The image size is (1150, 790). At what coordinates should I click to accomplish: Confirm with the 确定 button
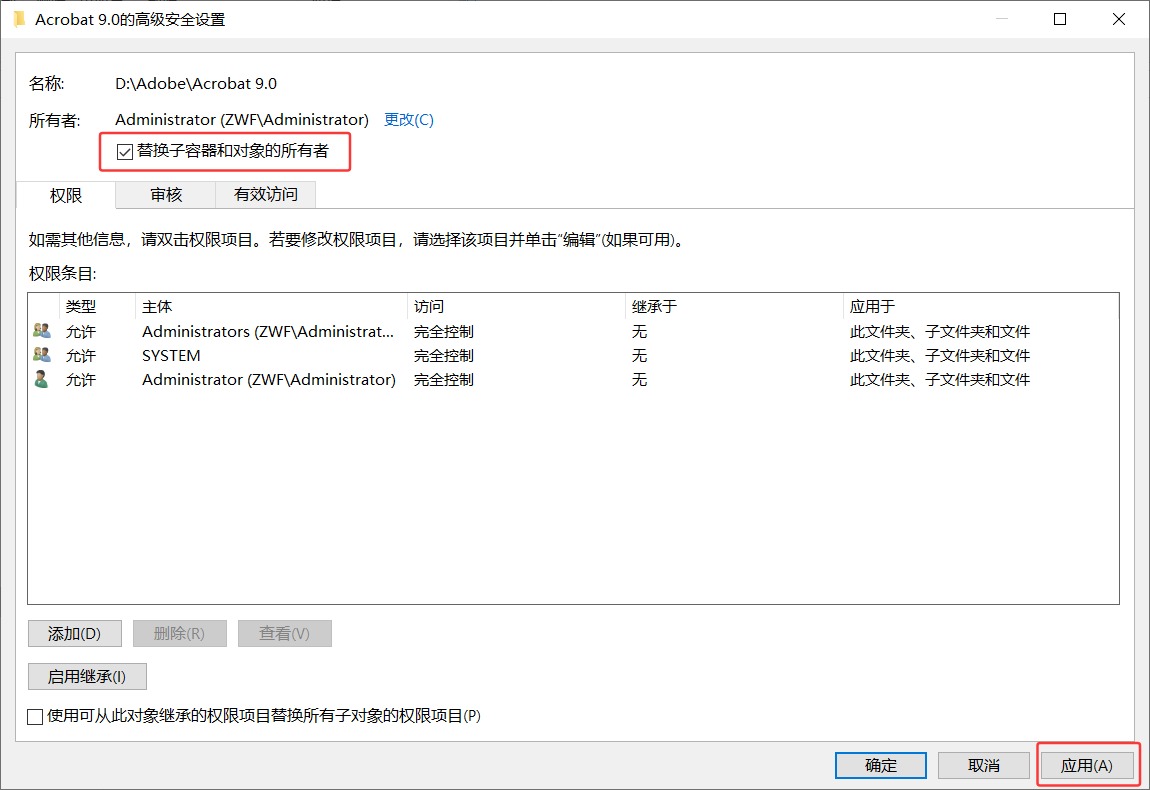coord(881,765)
